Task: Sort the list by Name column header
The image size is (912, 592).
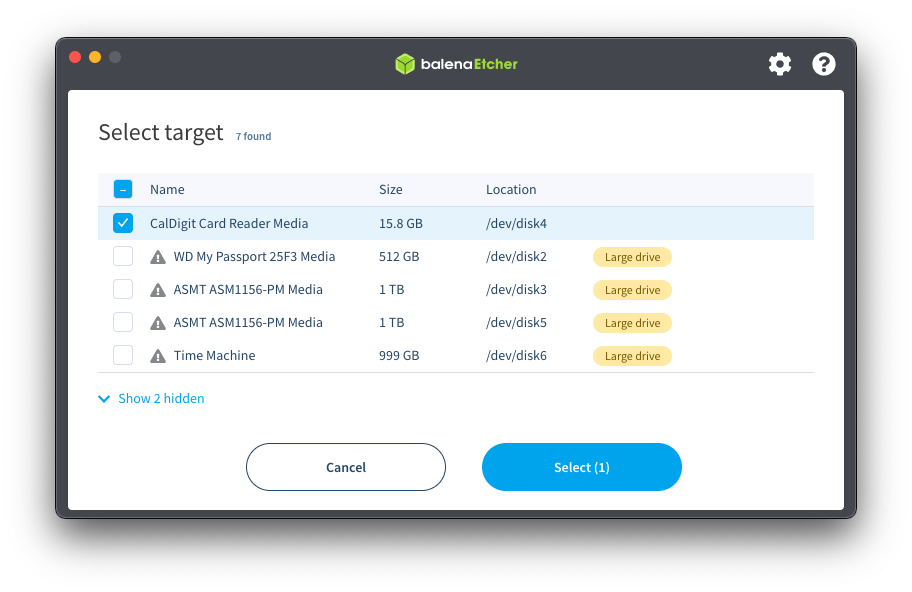Action: point(167,190)
